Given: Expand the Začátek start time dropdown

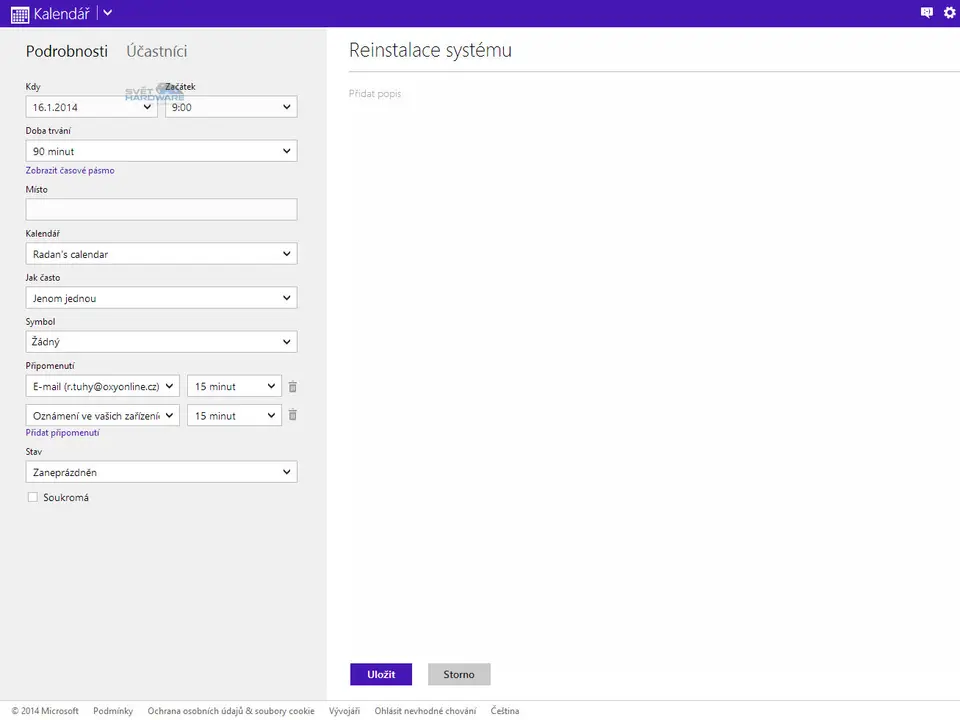Looking at the screenshot, I should pos(231,107).
